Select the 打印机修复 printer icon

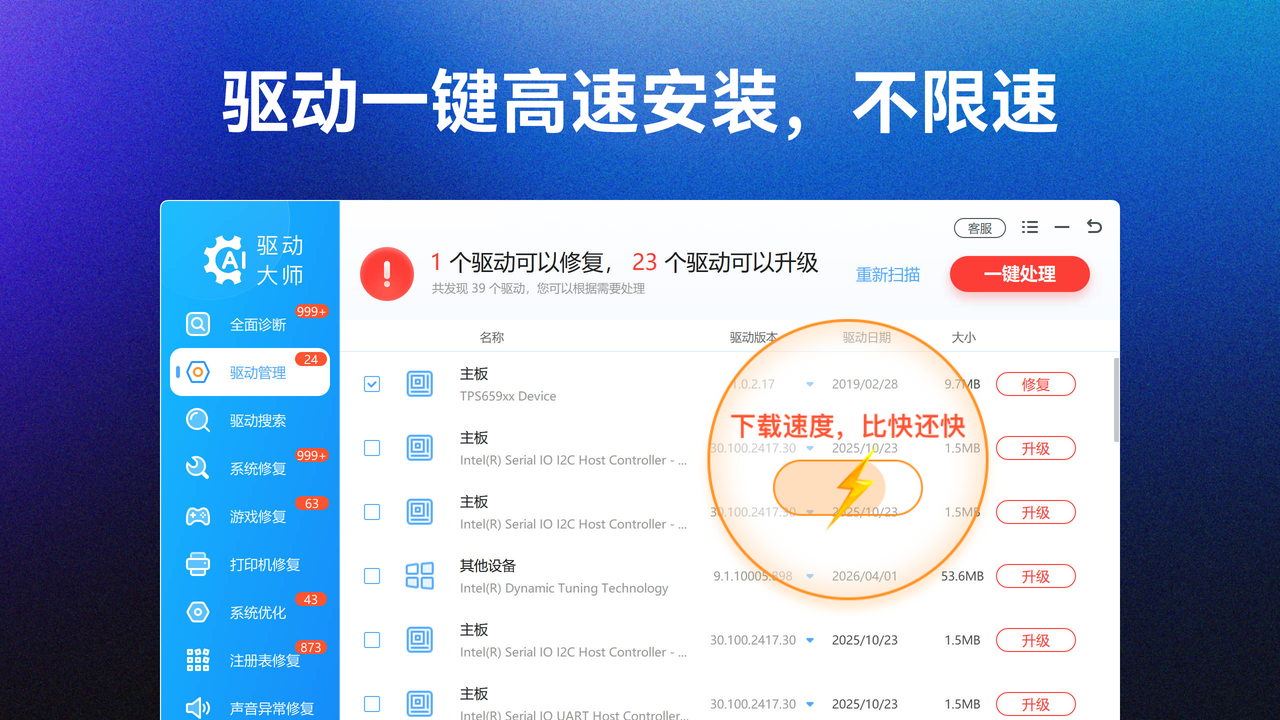(x=198, y=564)
